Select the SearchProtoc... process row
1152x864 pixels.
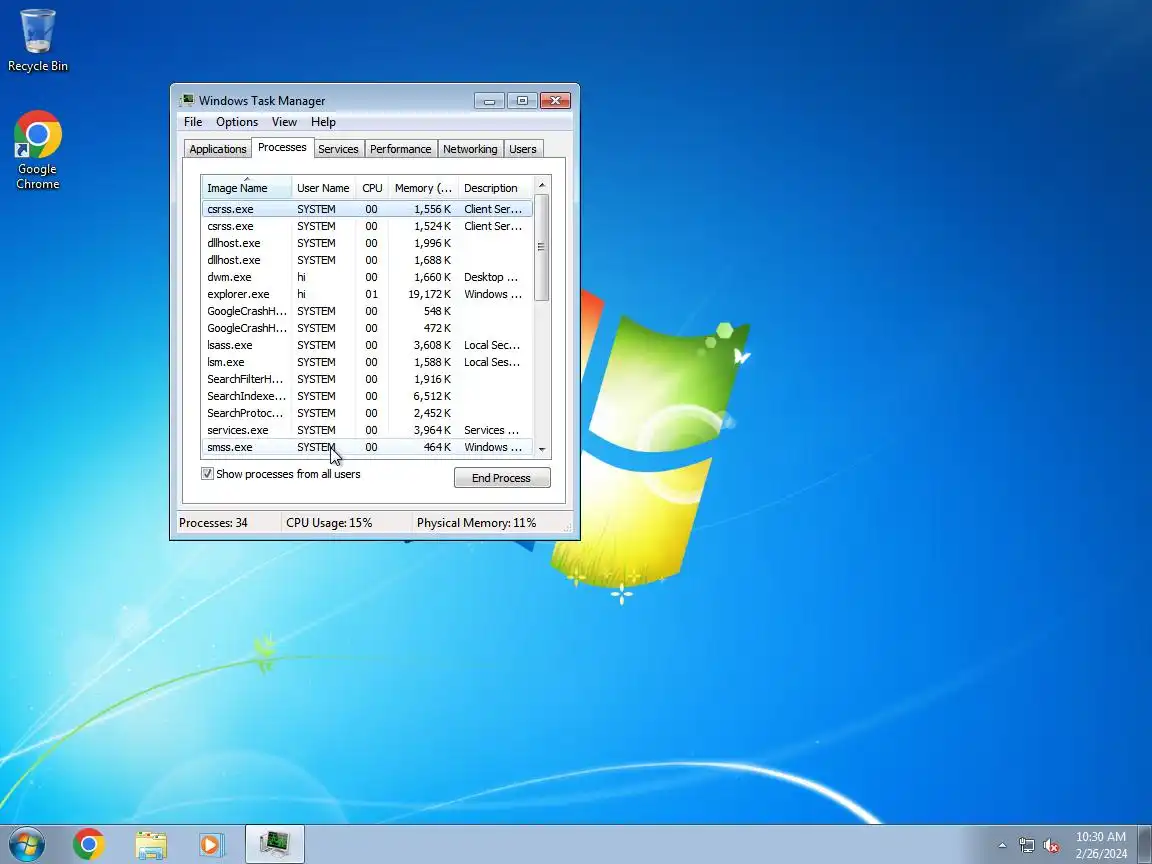coord(367,413)
